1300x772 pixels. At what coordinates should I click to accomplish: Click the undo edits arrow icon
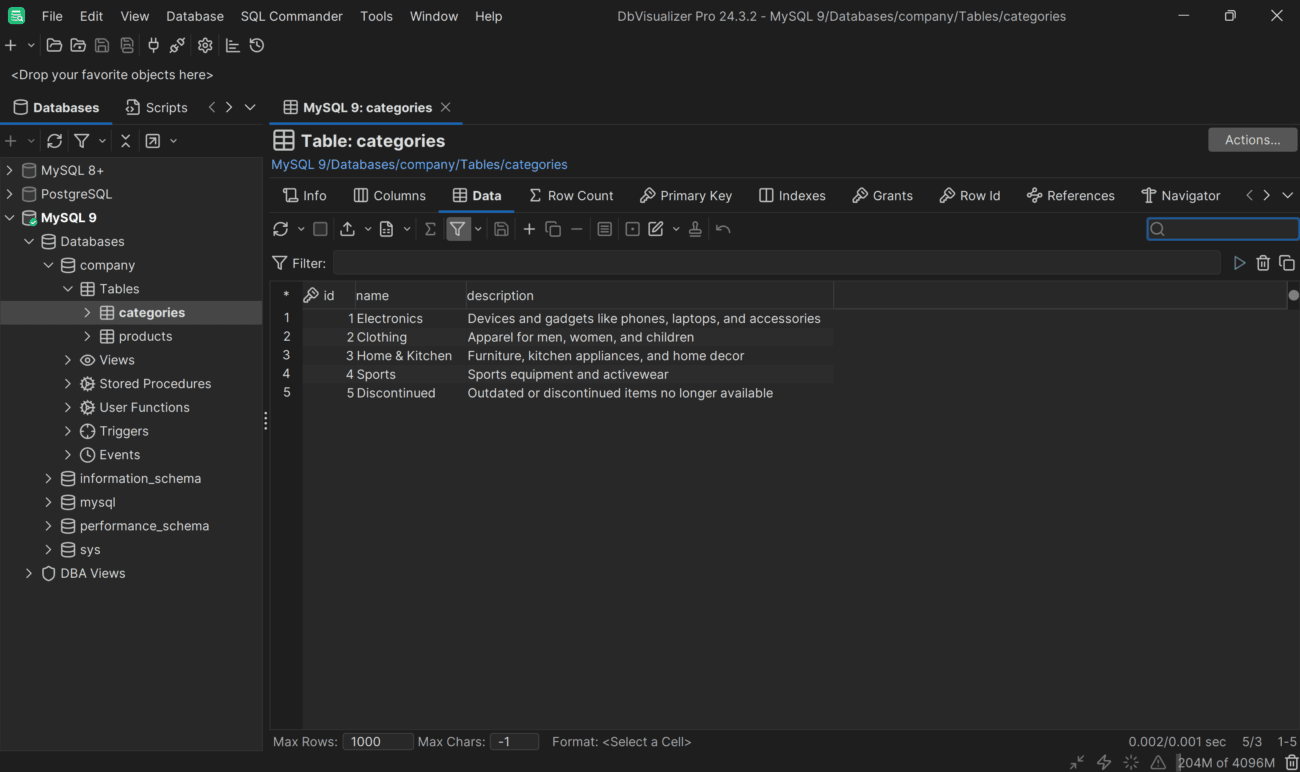pos(723,229)
